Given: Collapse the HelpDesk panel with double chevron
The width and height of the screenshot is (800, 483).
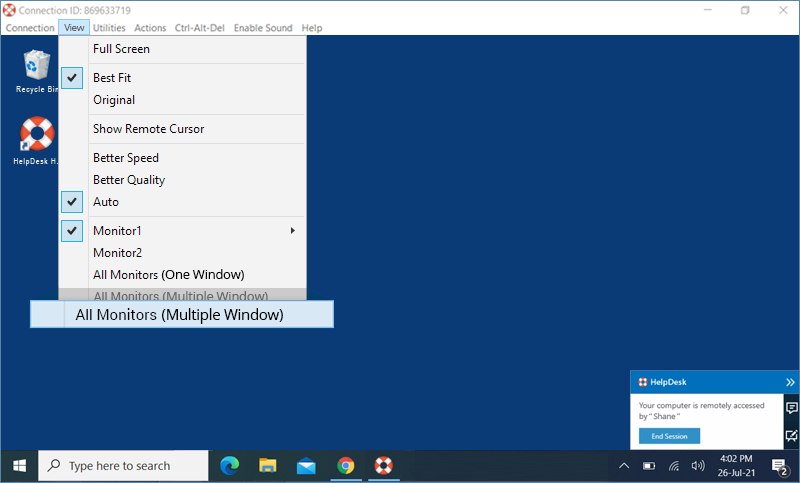Looking at the screenshot, I should 790,382.
